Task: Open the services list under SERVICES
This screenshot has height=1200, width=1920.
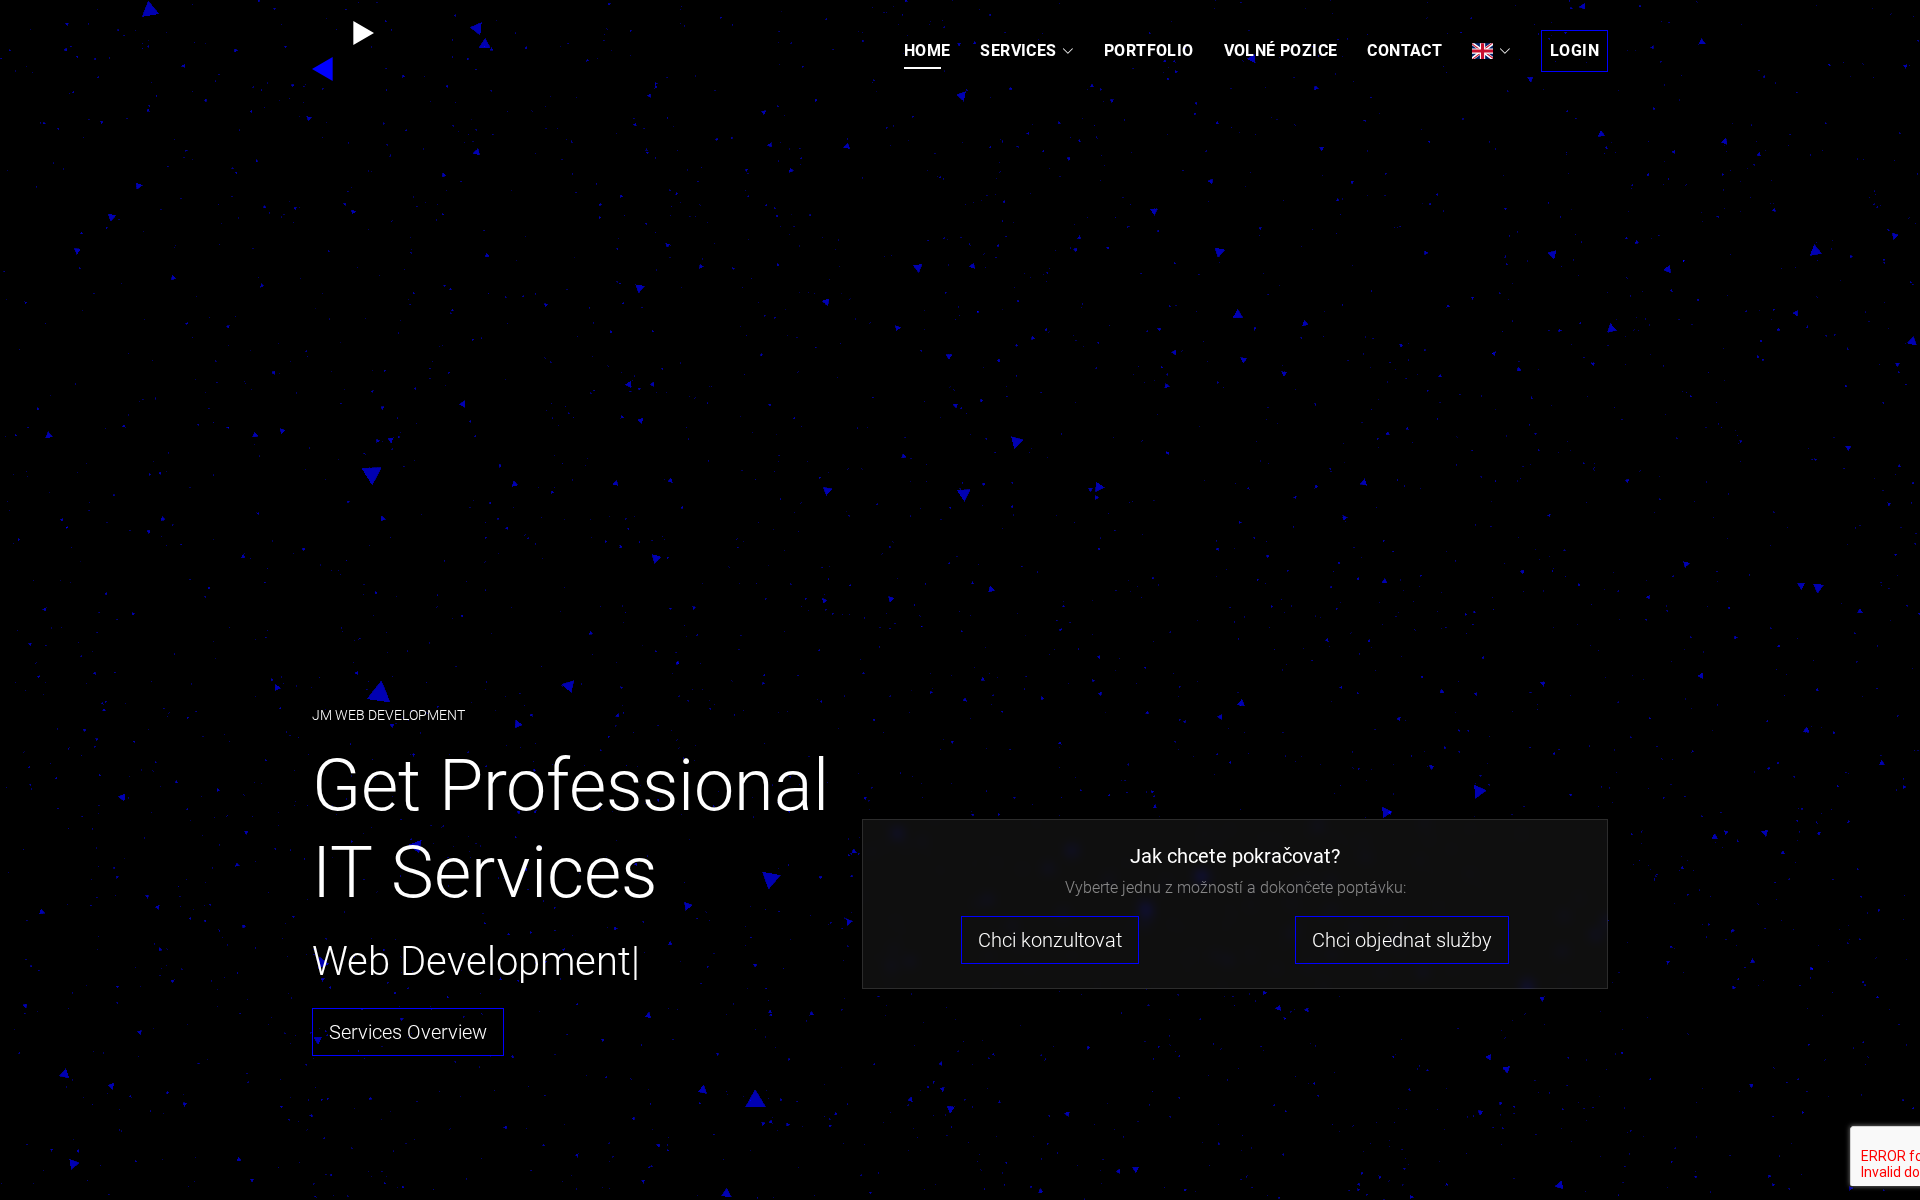Action: pos(1018,50)
